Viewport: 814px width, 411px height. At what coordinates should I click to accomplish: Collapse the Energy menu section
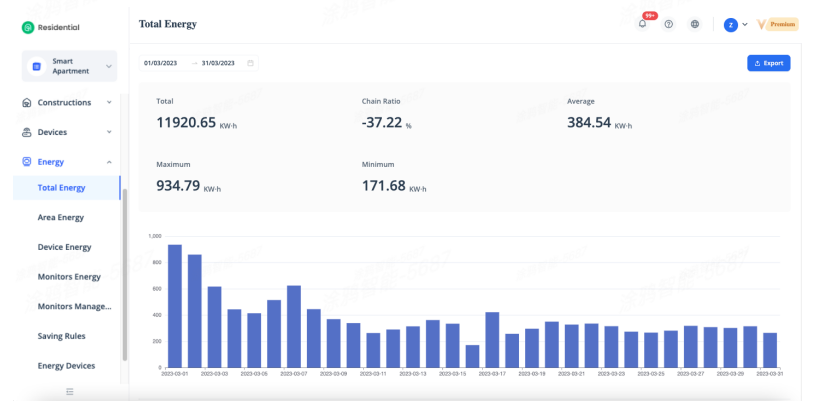(108, 162)
